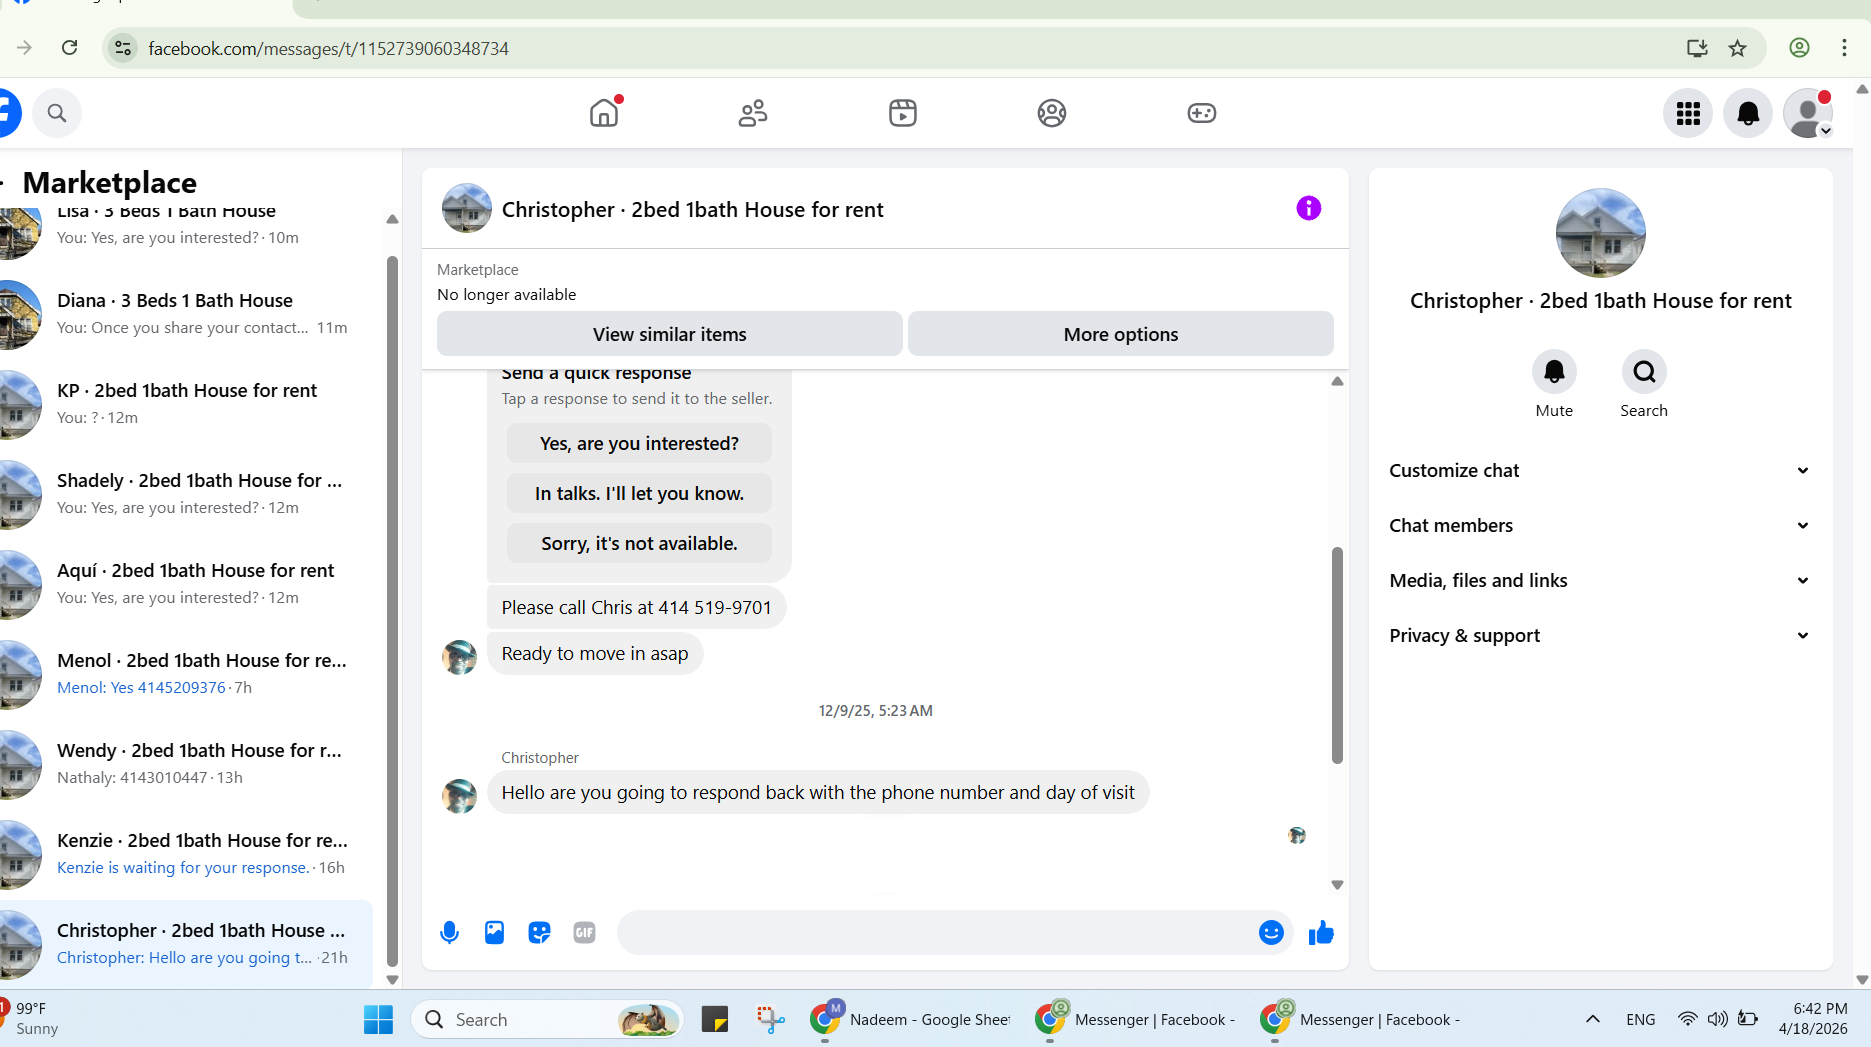Viewport: 1871px width, 1047px height.
Task: Click the voice clip microphone icon
Action: tap(449, 933)
